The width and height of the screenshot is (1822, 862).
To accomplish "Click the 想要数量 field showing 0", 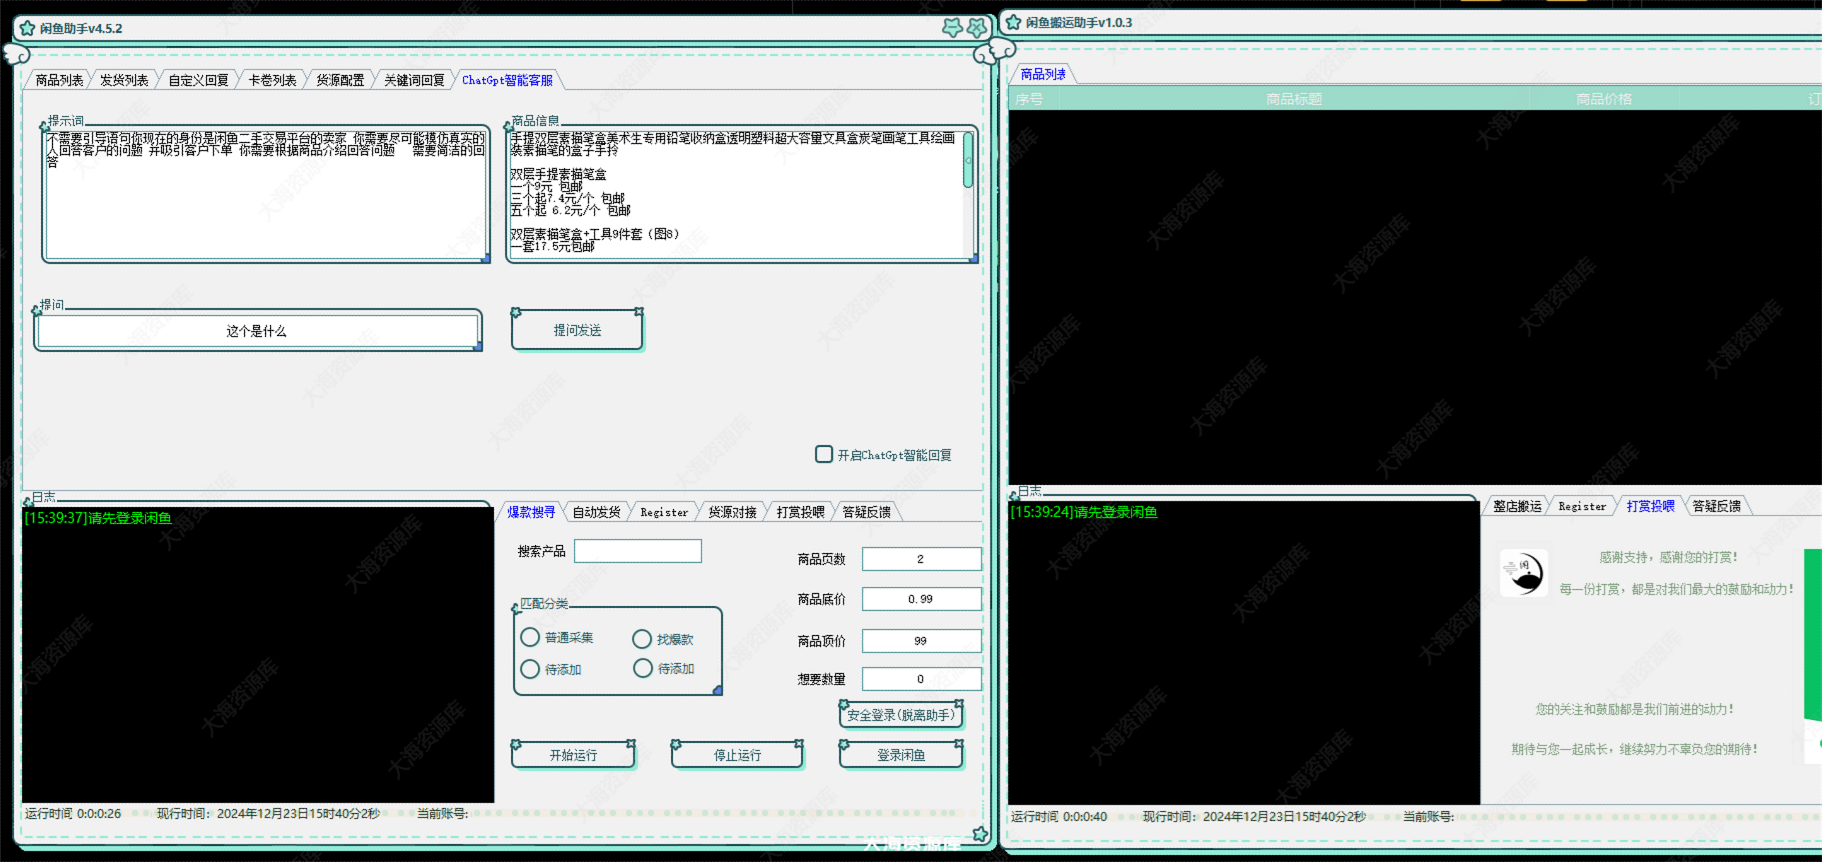I will coord(921,679).
